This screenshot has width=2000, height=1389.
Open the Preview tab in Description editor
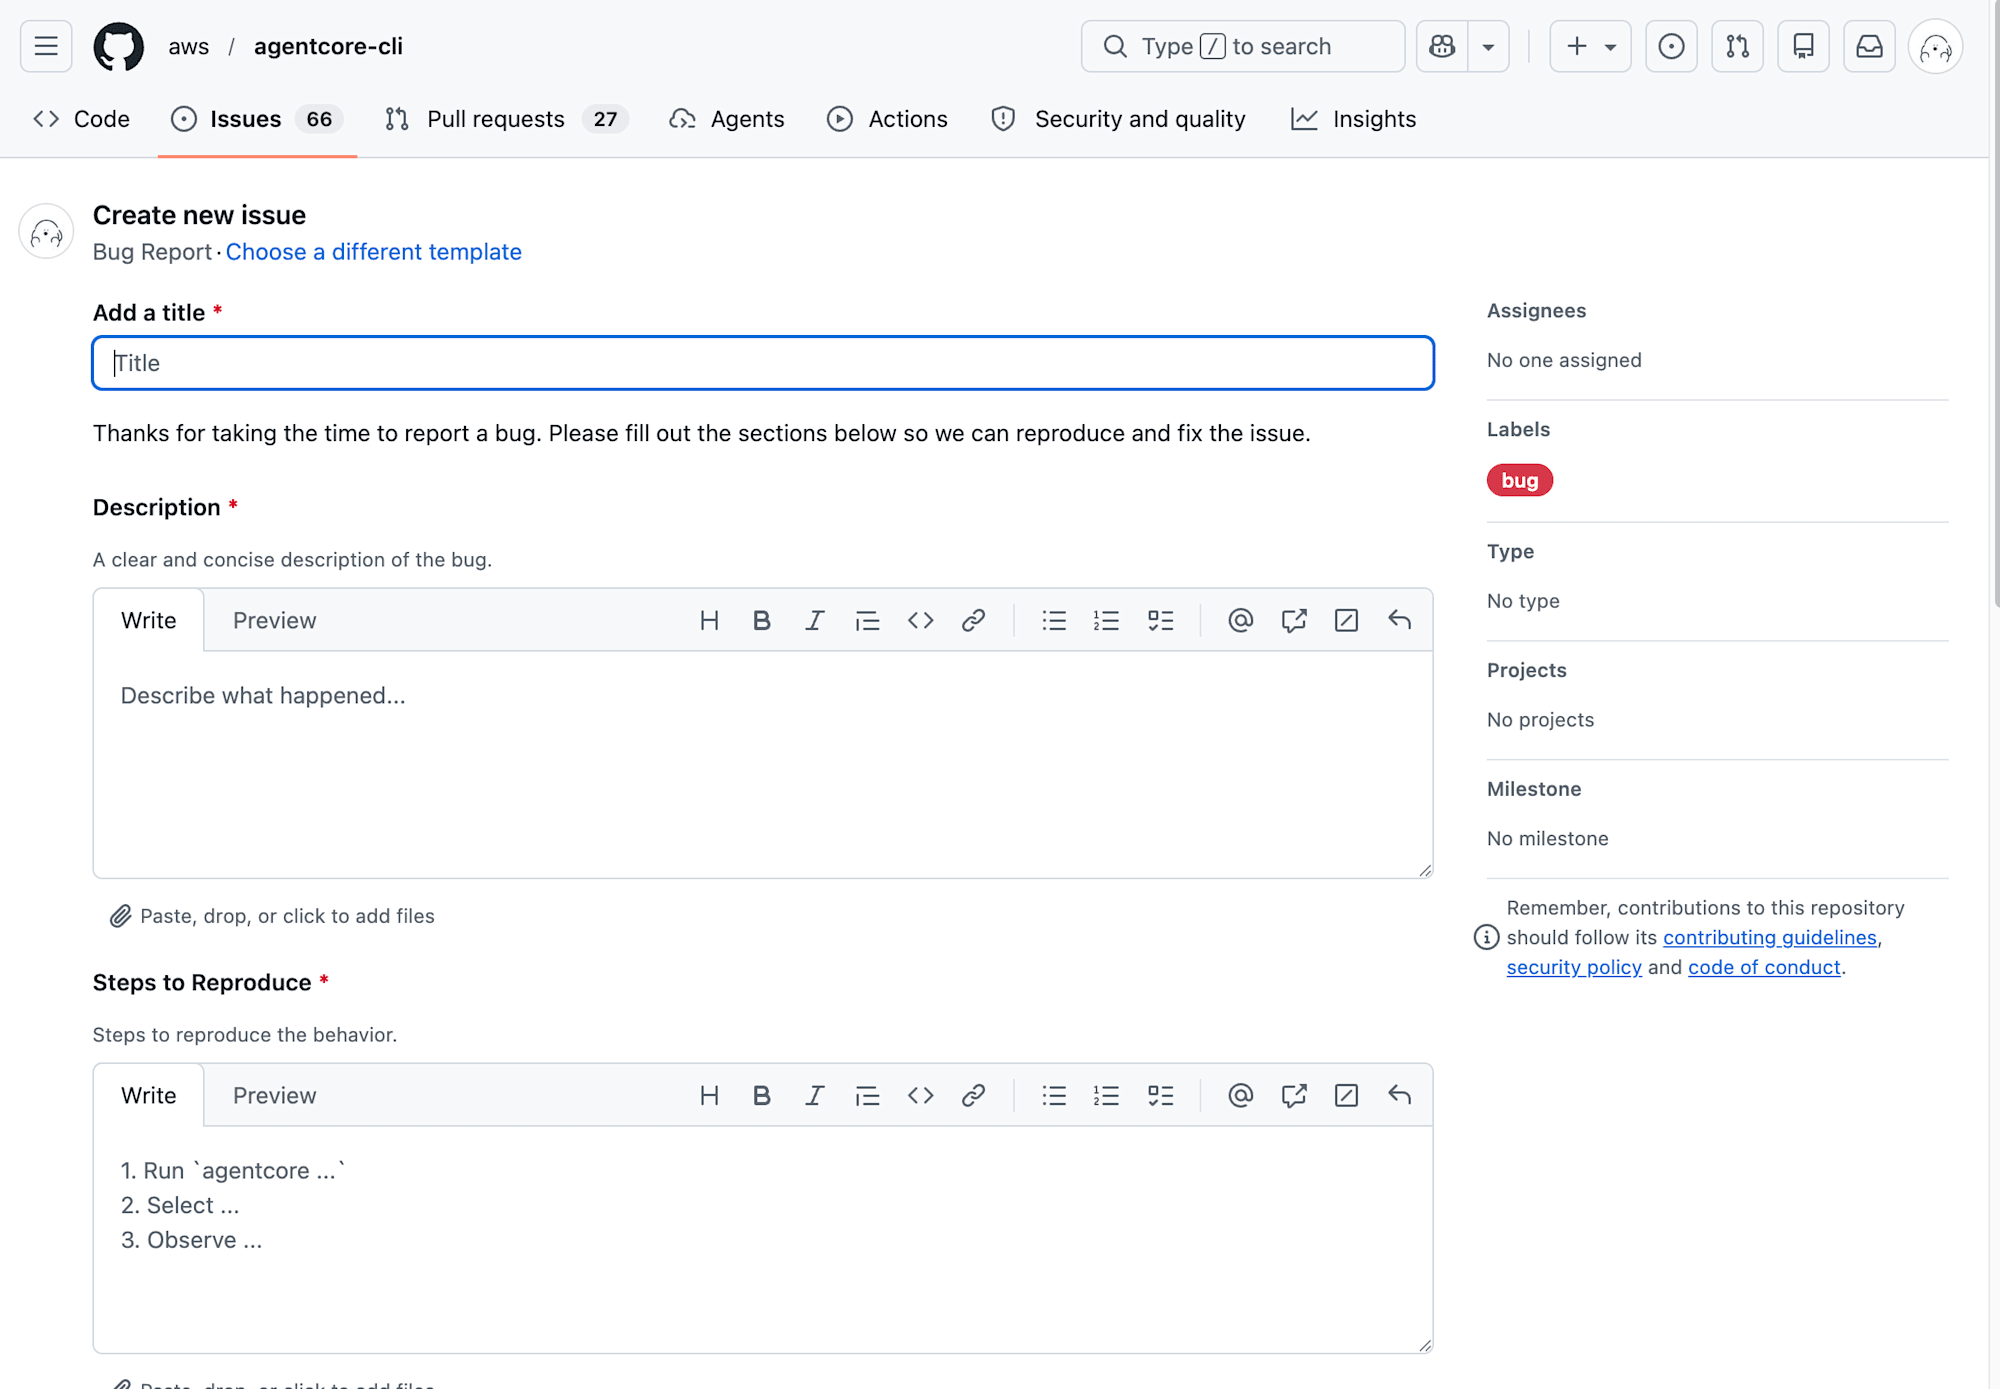point(274,621)
